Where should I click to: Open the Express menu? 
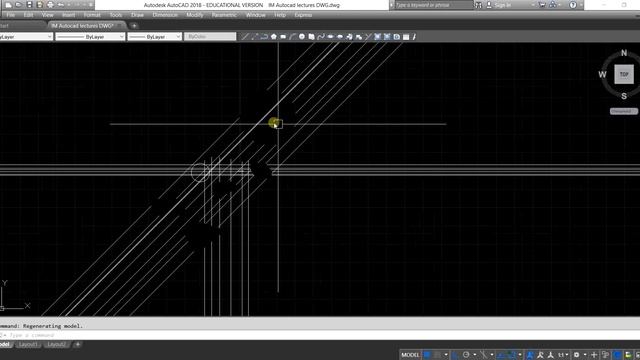click(303, 15)
